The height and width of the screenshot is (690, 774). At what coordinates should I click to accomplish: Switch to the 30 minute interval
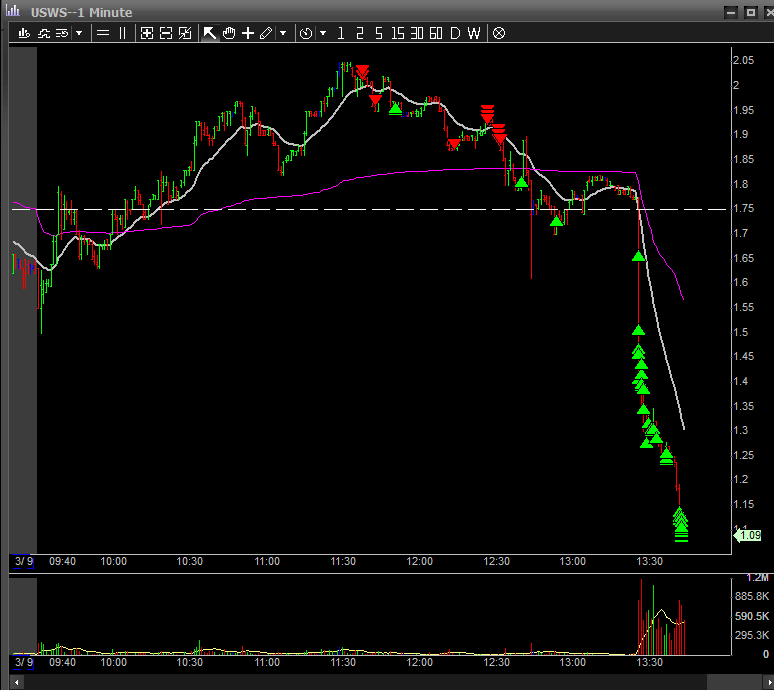click(417, 33)
